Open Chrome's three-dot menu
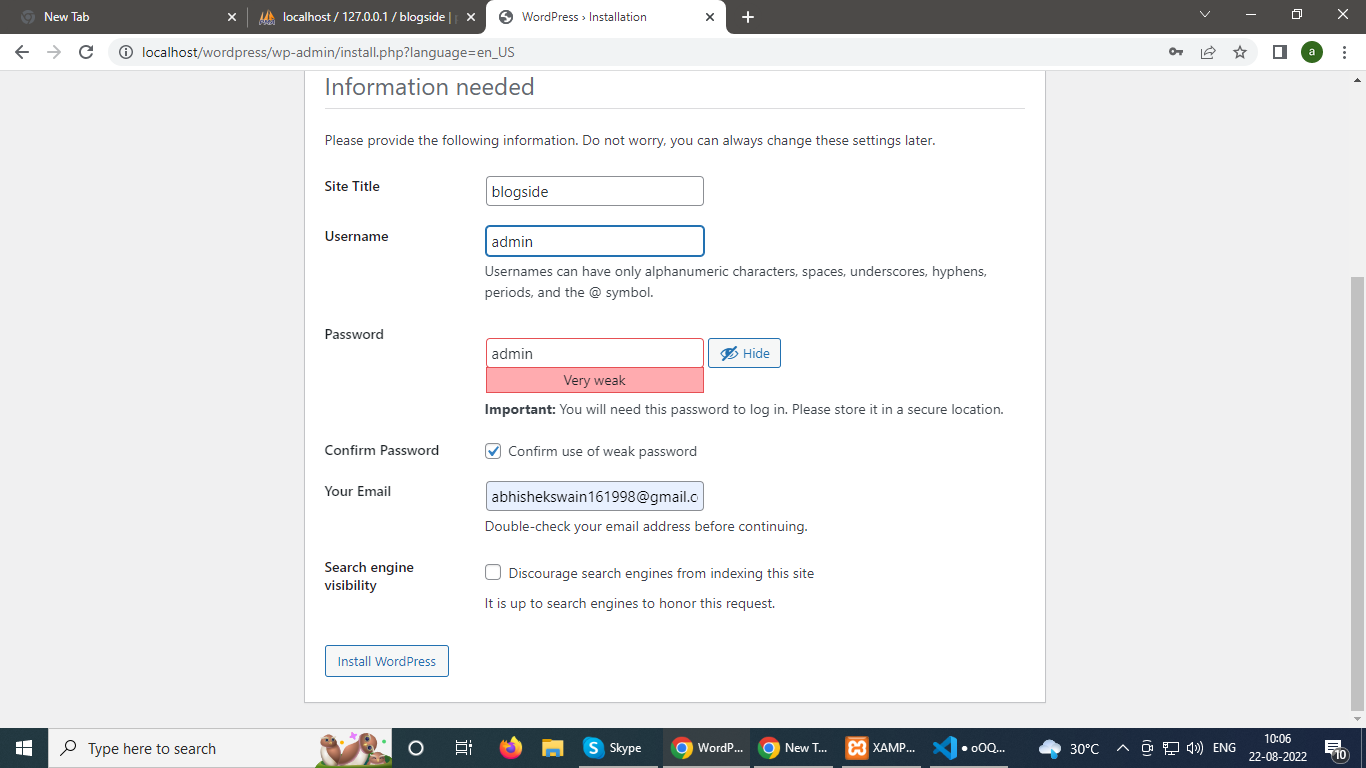This screenshot has height=768, width=1366. [x=1343, y=52]
